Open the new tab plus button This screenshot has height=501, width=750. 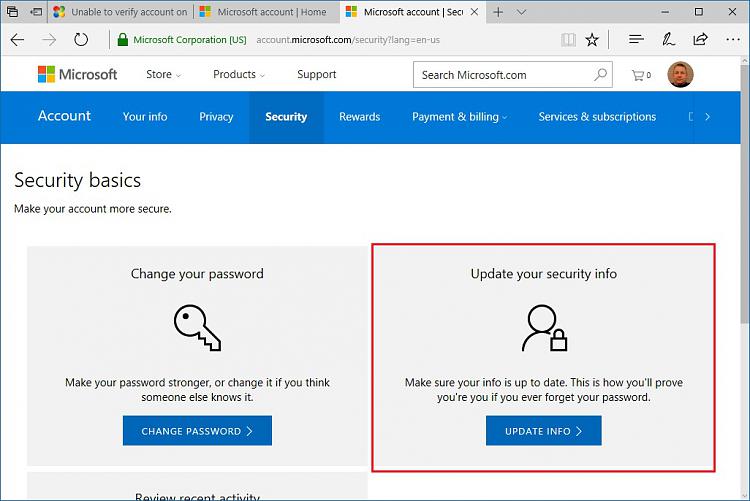click(x=498, y=12)
